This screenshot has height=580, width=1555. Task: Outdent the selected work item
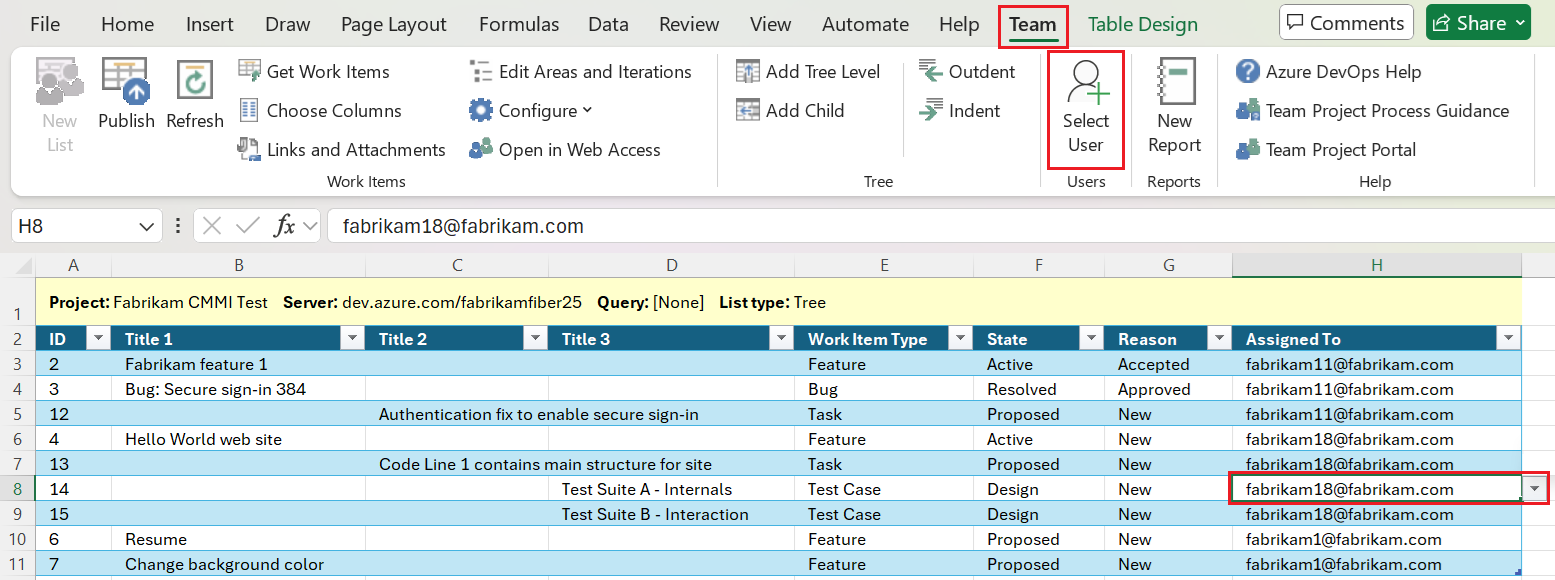point(969,71)
